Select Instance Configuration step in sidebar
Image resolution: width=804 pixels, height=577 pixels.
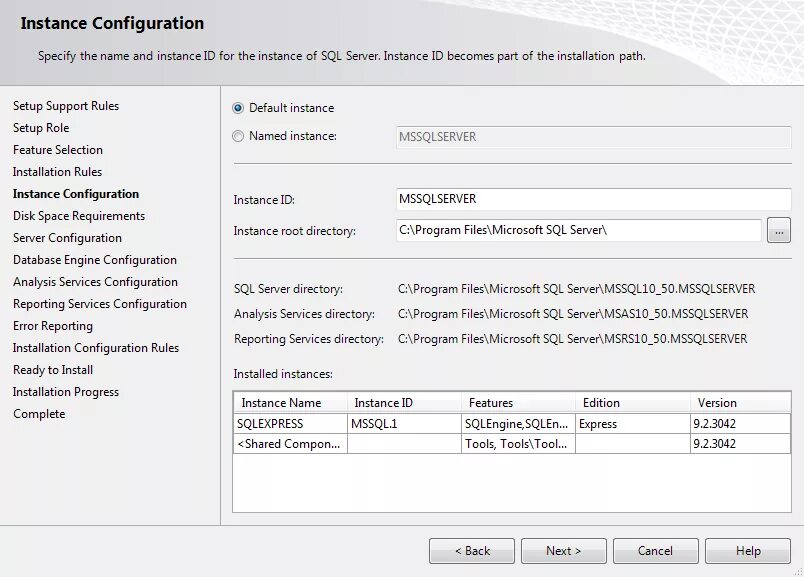[76, 194]
